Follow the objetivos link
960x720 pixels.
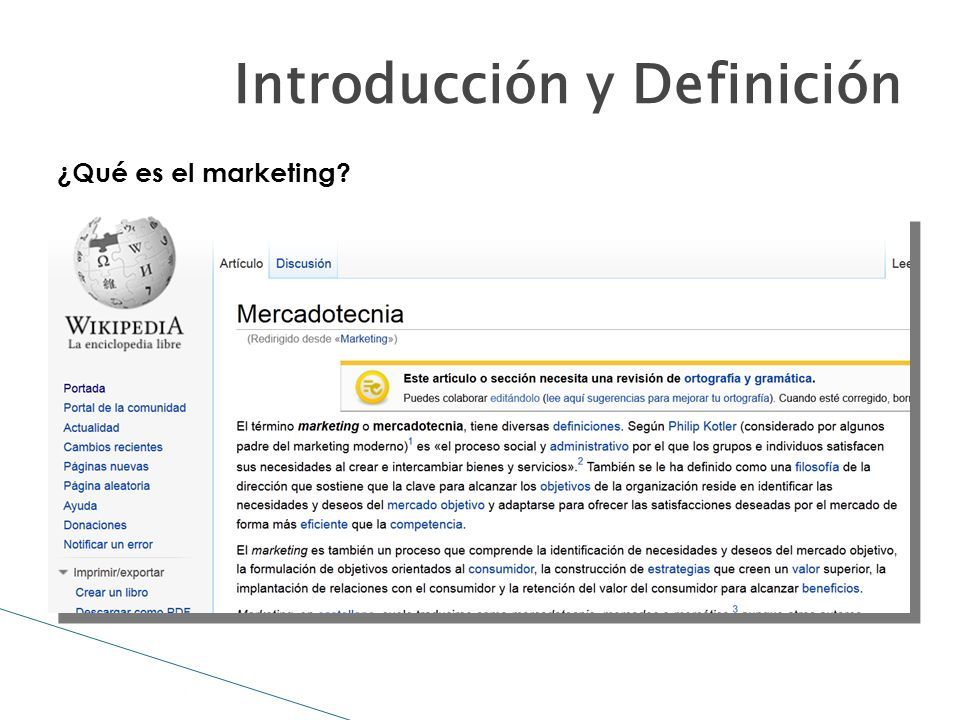tap(565, 486)
